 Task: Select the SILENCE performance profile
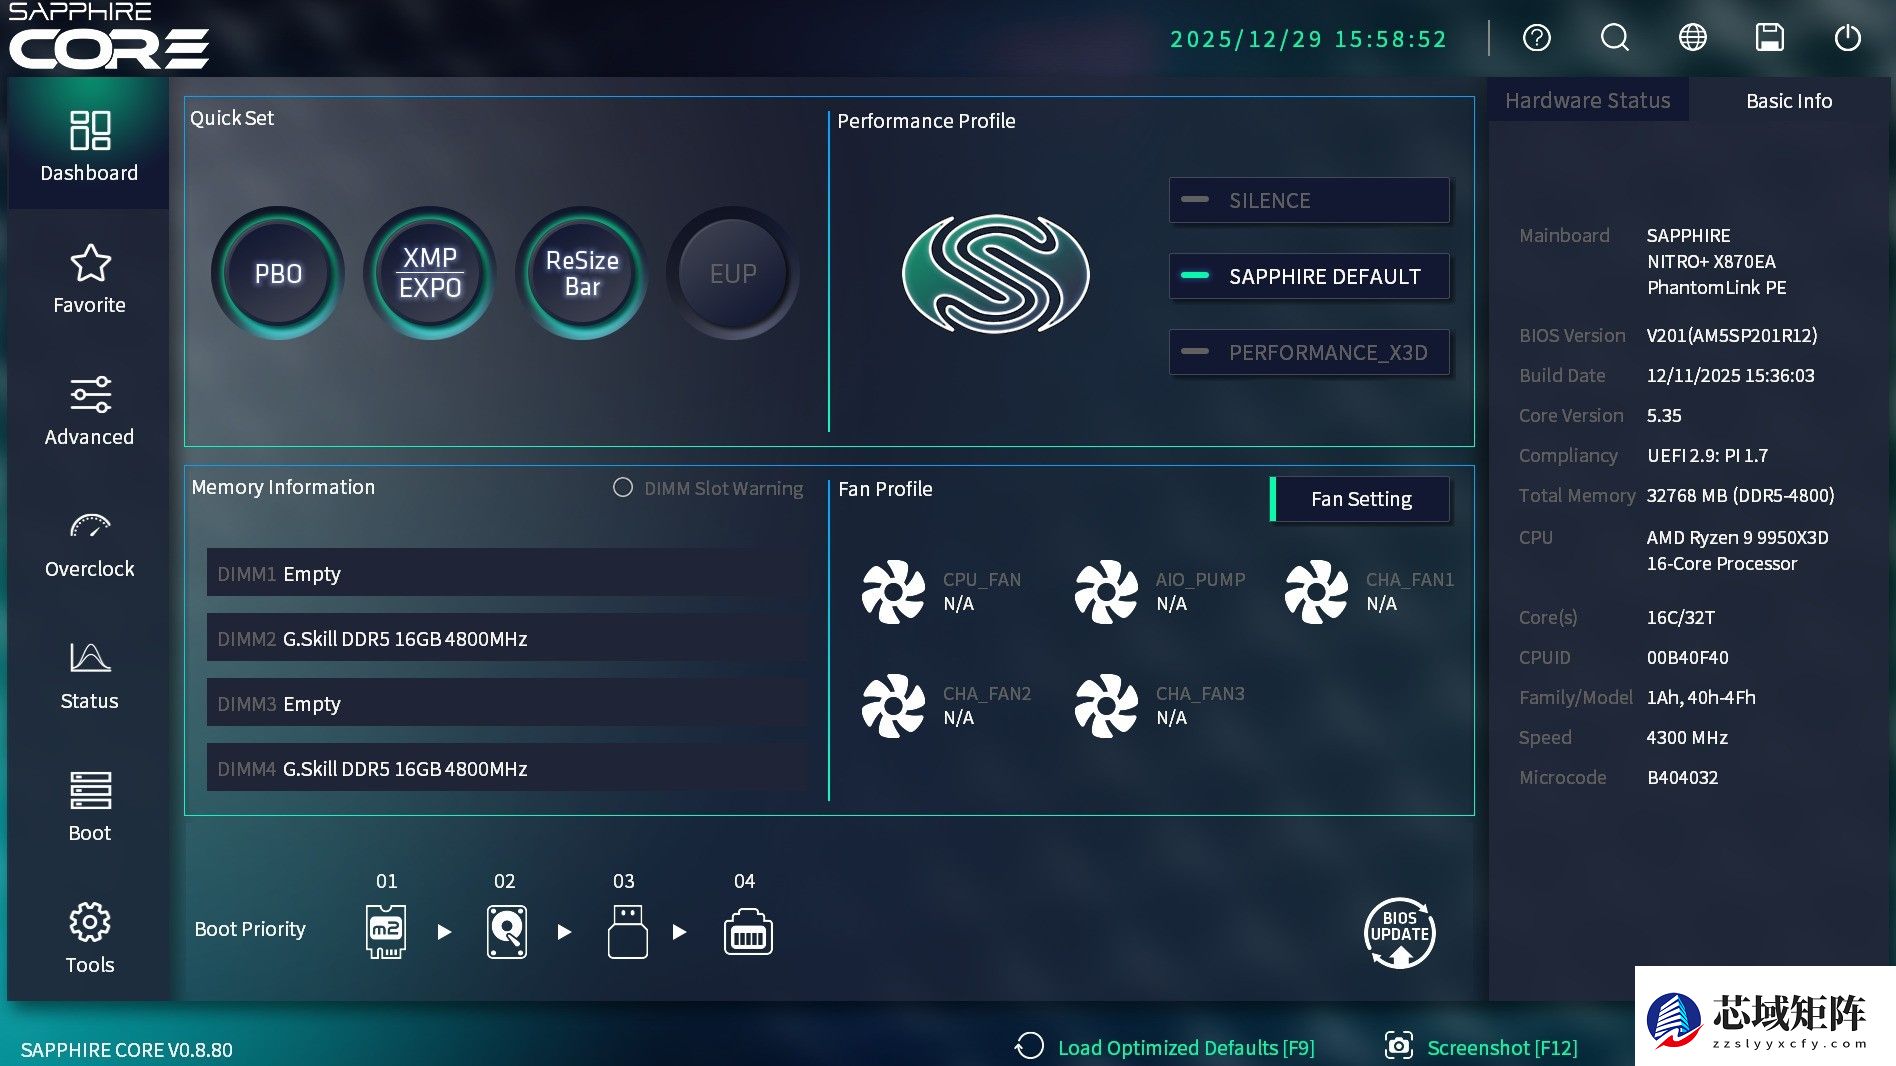pyautogui.click(x=1309, y=200)
